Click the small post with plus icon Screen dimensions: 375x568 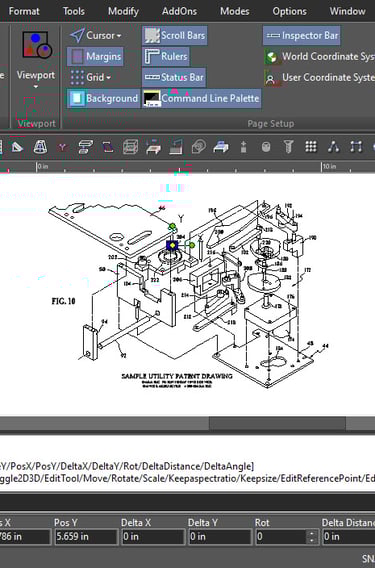click(243, 147)
